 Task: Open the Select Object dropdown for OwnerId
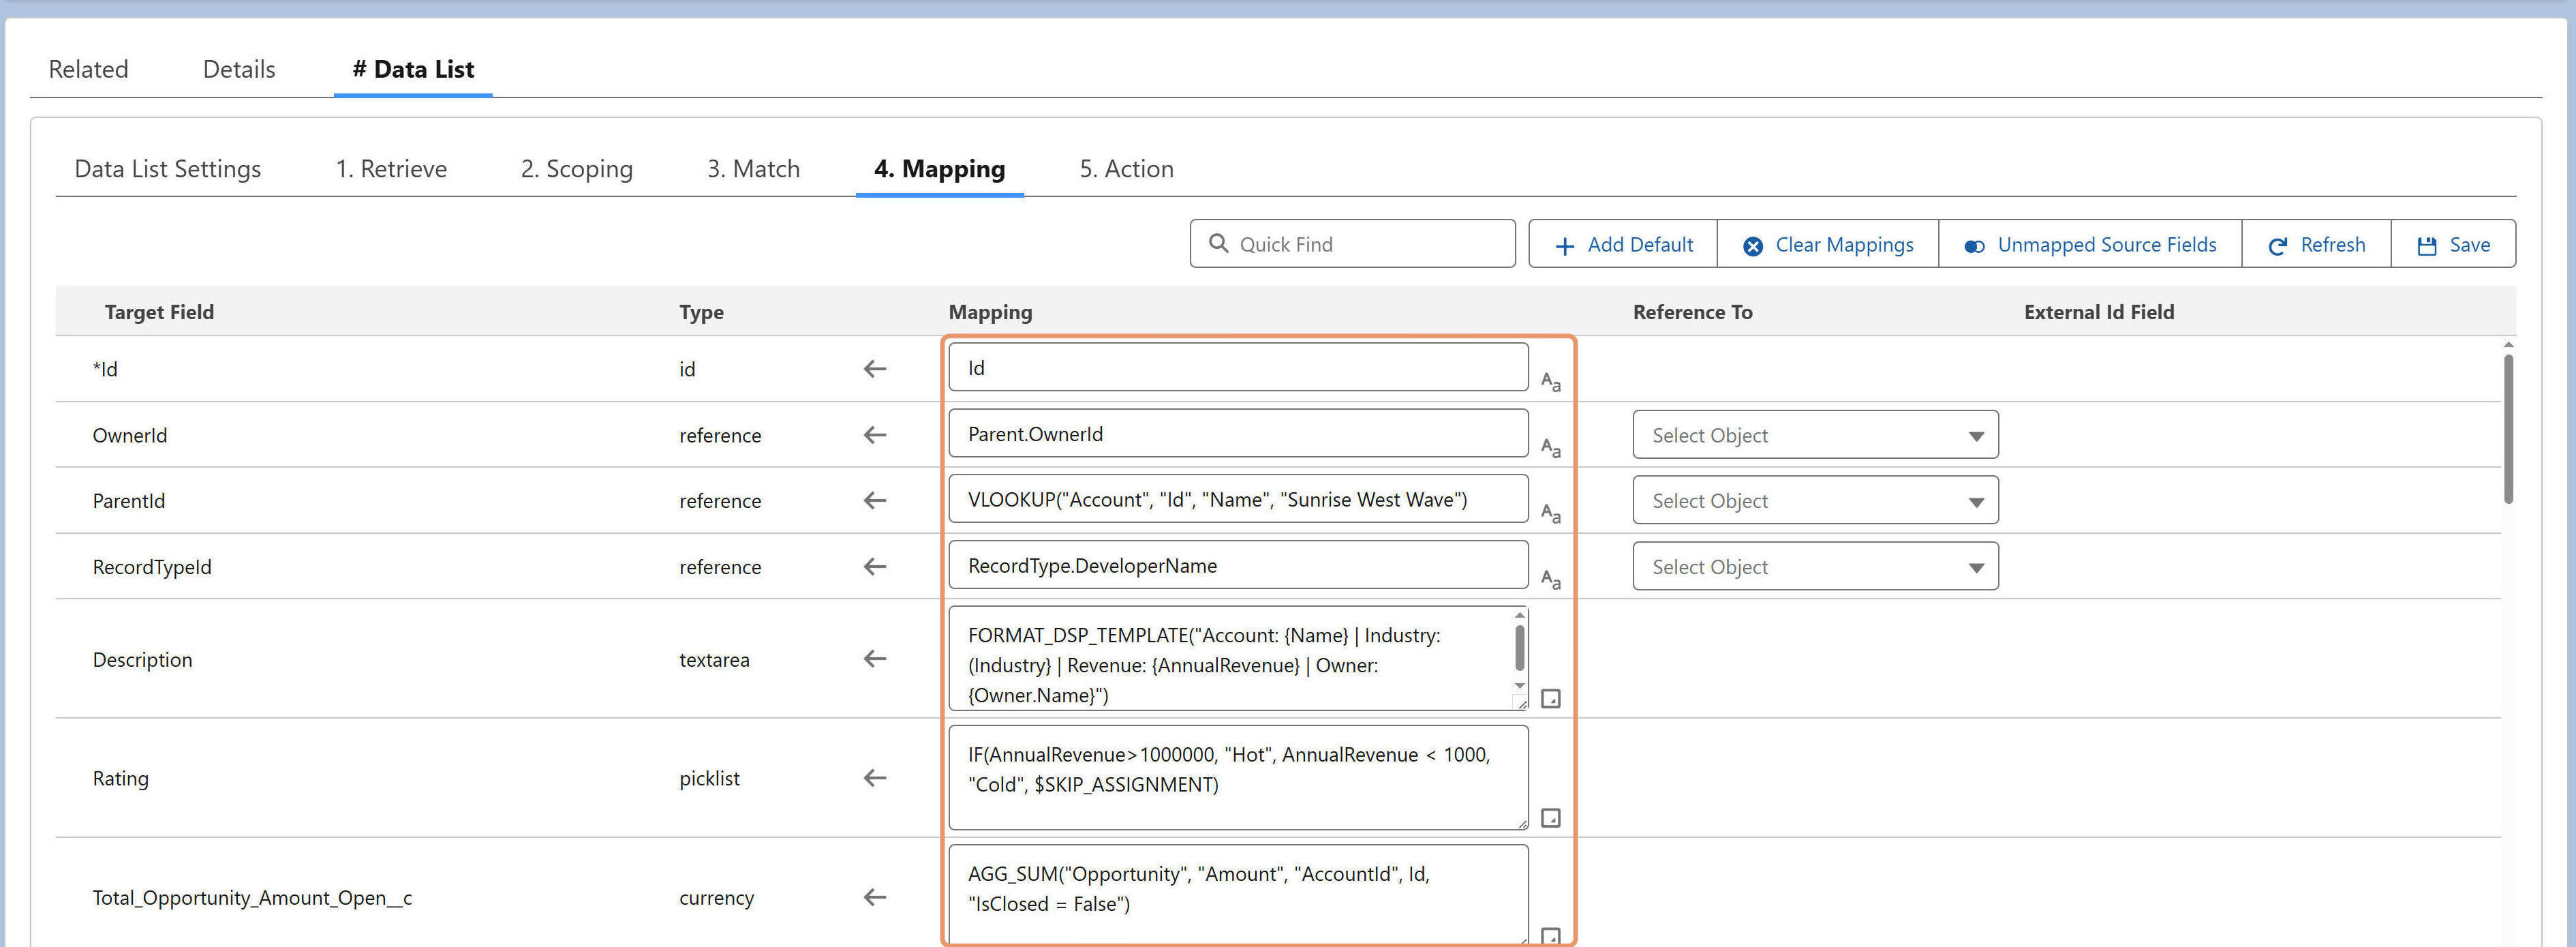(1815, 435)
